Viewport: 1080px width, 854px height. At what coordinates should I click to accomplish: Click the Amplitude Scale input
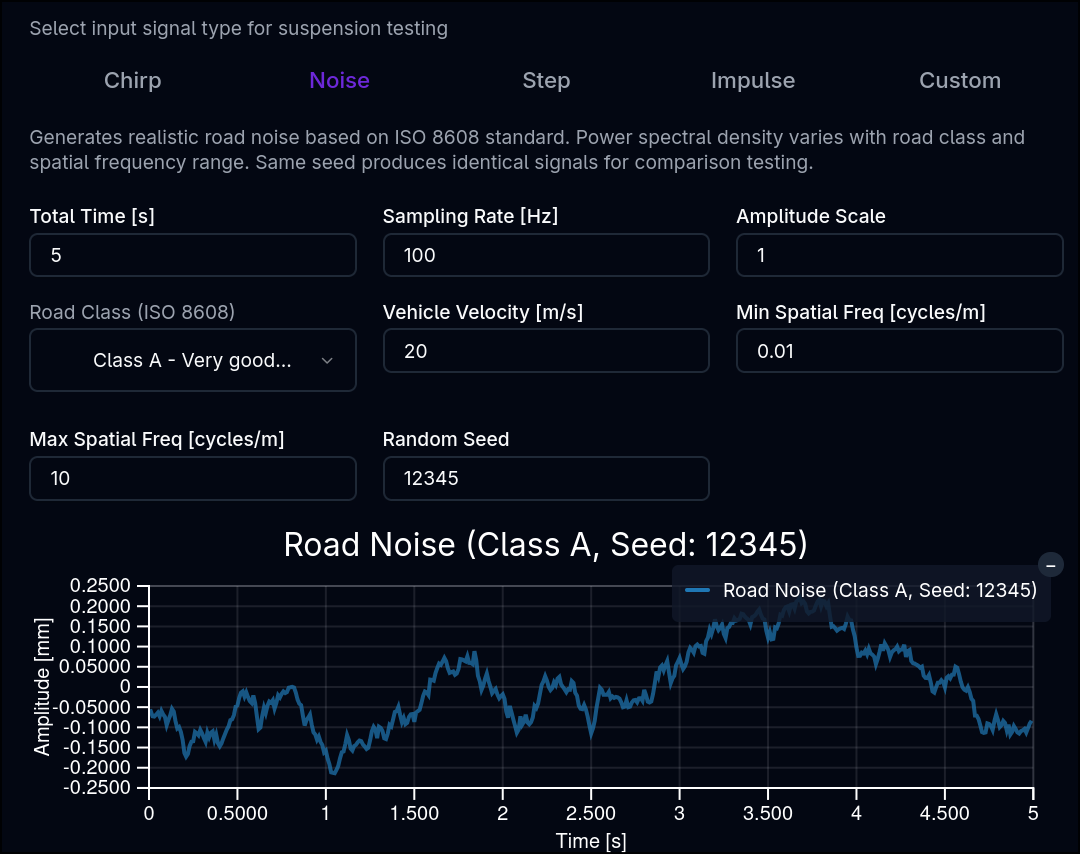900,255
